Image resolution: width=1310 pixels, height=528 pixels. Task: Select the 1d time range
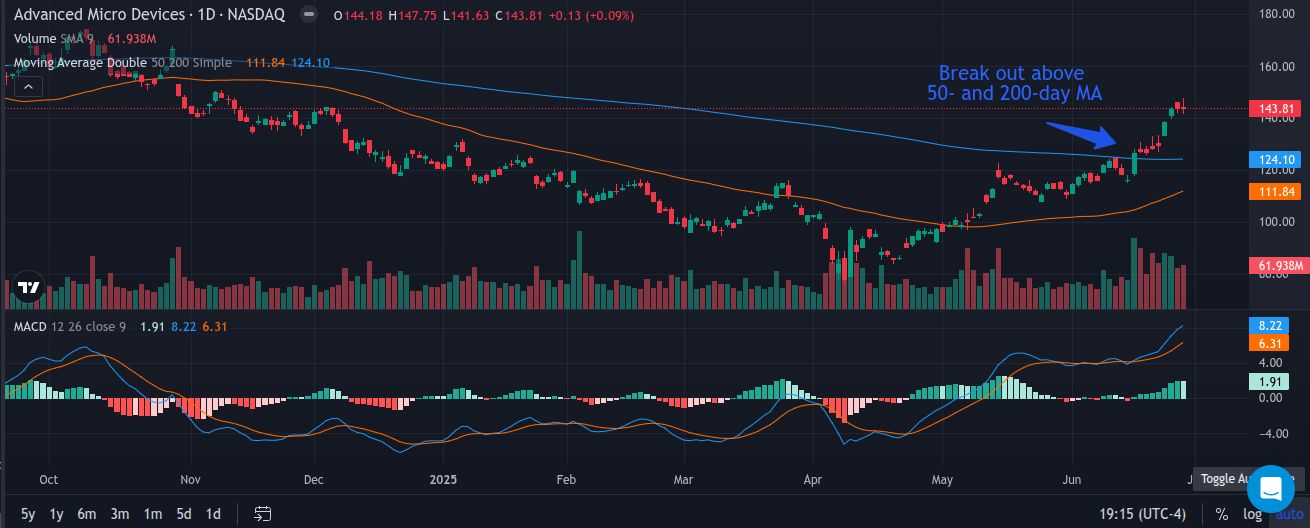(x=213, y=514)
